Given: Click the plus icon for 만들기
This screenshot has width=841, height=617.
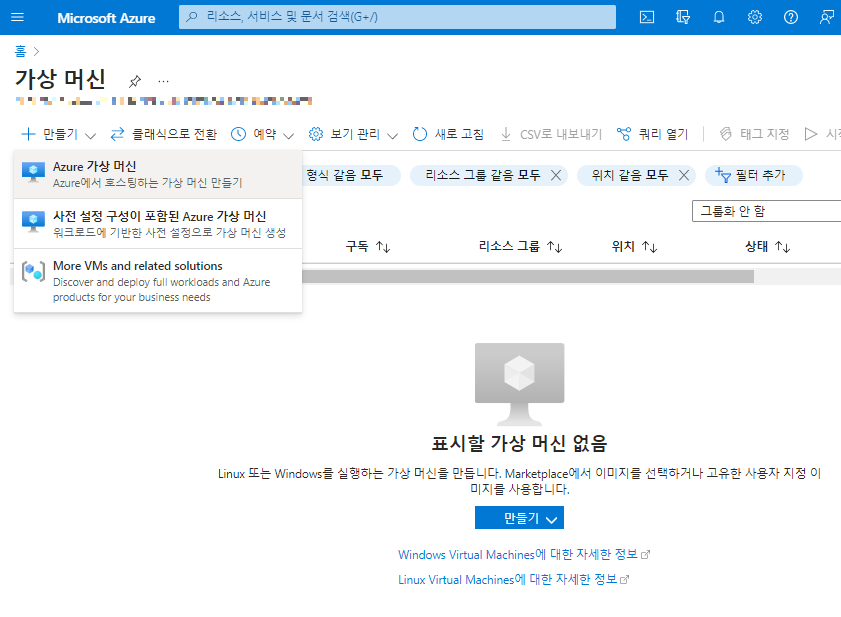Looking at the screenshot, I should tap(28, 134).
